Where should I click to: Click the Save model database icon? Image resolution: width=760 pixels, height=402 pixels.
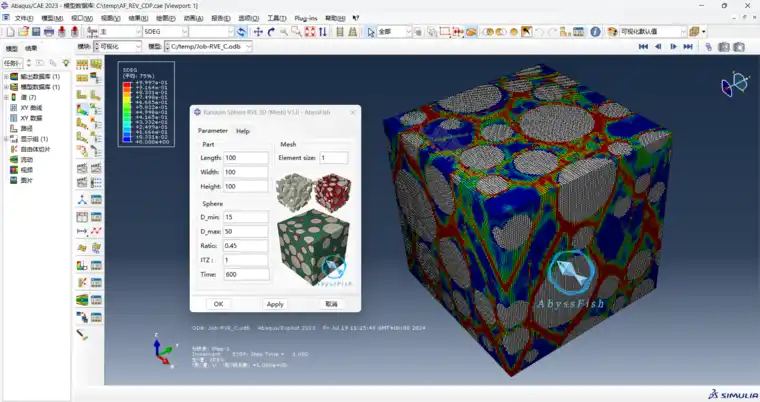[x=36, y=32]
